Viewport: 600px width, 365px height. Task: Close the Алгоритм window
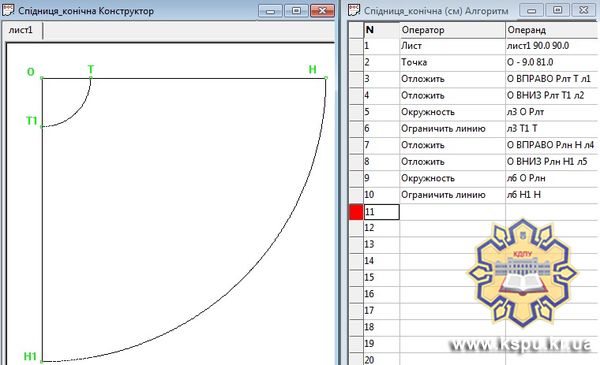pos(584,10)
